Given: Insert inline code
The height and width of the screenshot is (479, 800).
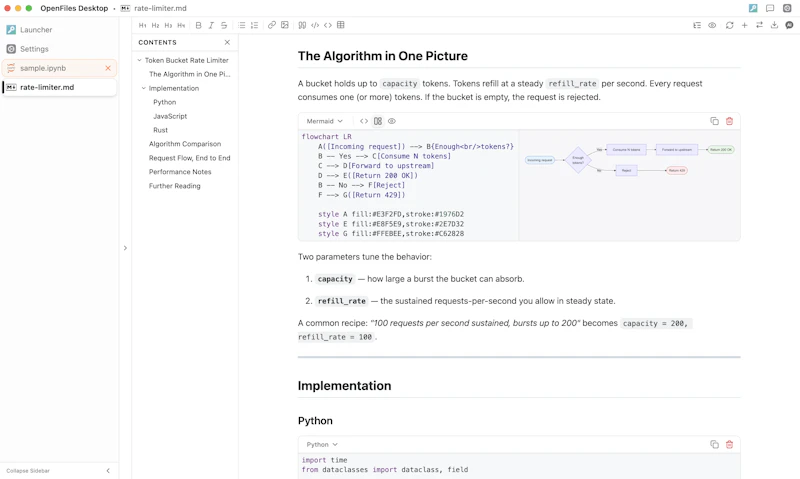Looking at the screenshot, I should click(328, 25).
